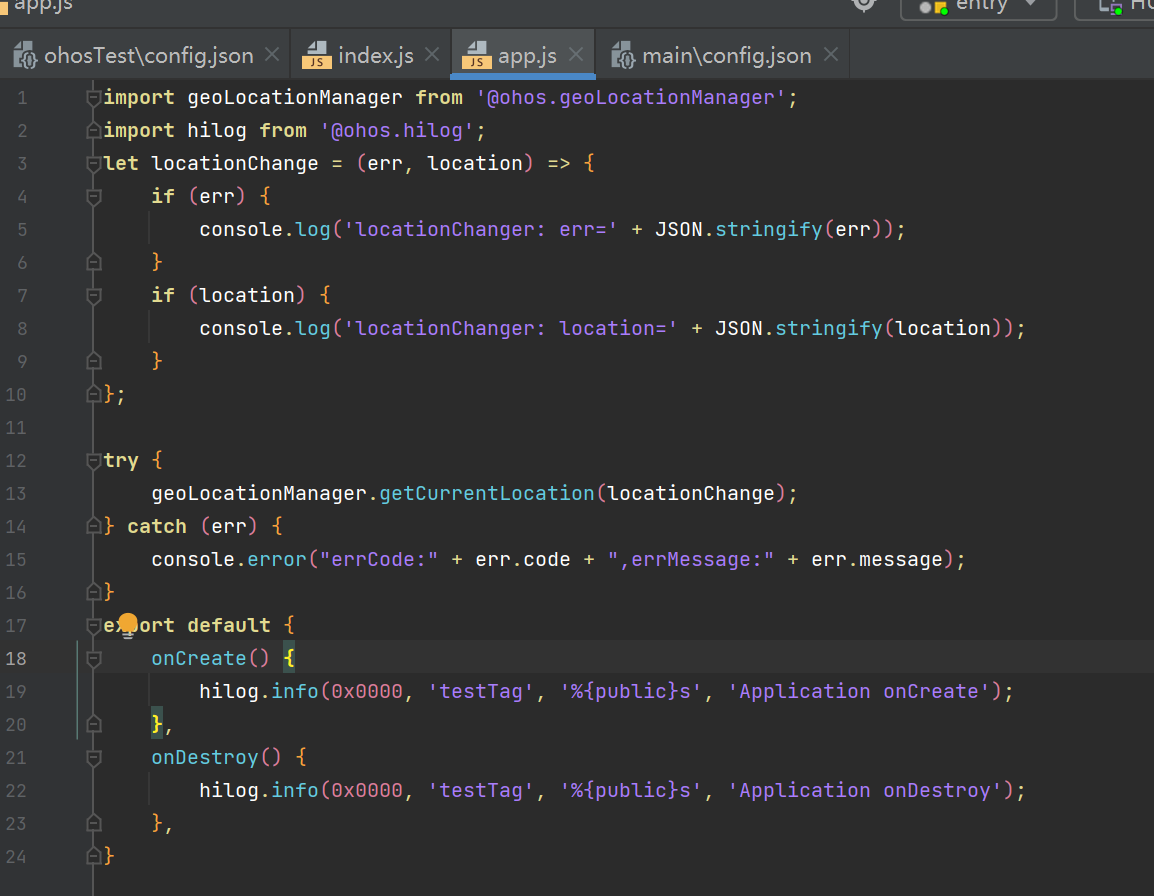Collapse the imports block at line 1
The image size is (1154, 896).
93,97
